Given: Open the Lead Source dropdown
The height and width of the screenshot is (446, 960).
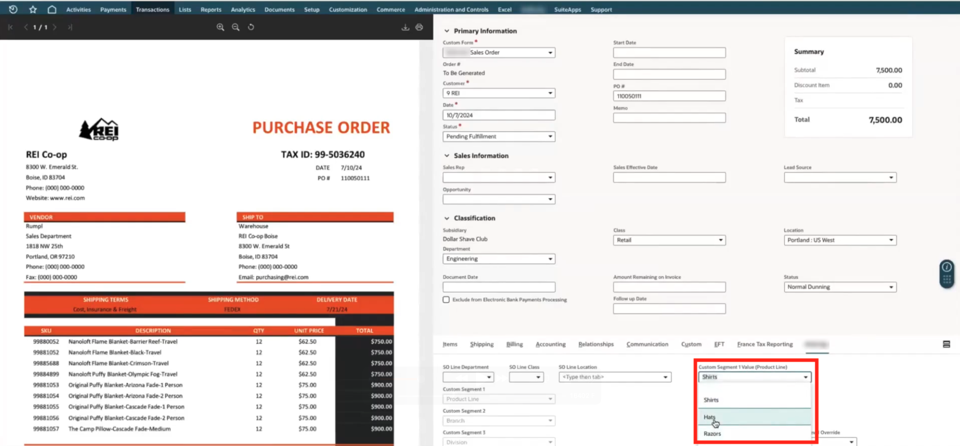Looking at the screenshot, I should (840, 178).
